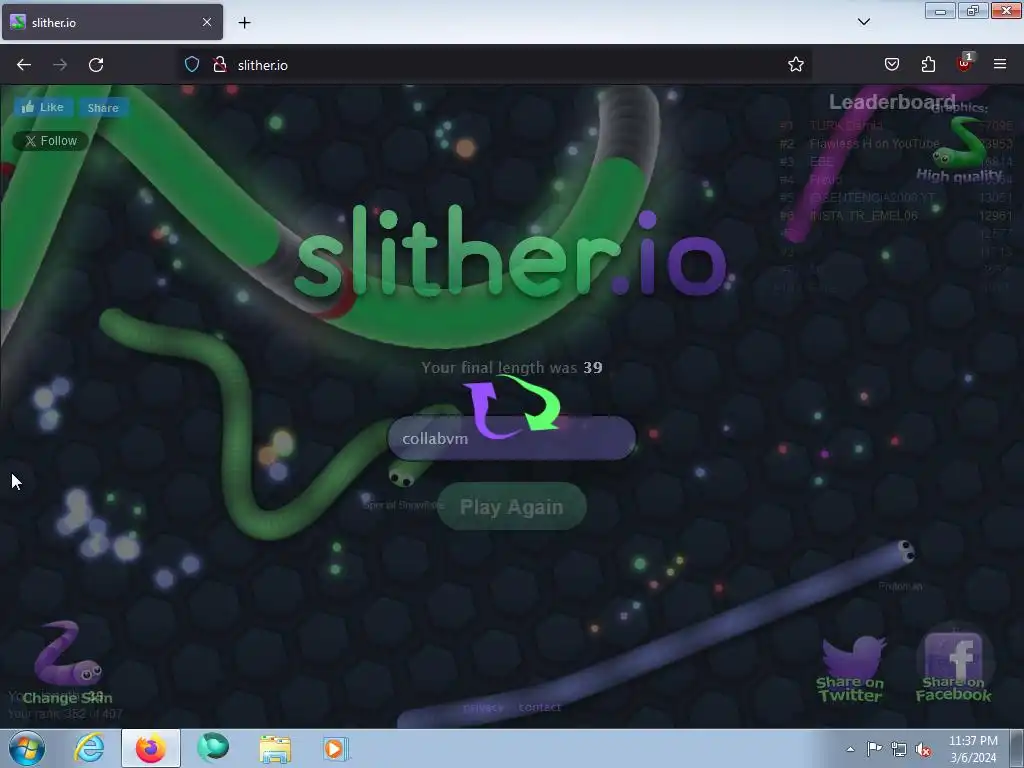Click the Firefox taskbar icon
This screenshot has width=1024, height=768.
tap(151, 748)
